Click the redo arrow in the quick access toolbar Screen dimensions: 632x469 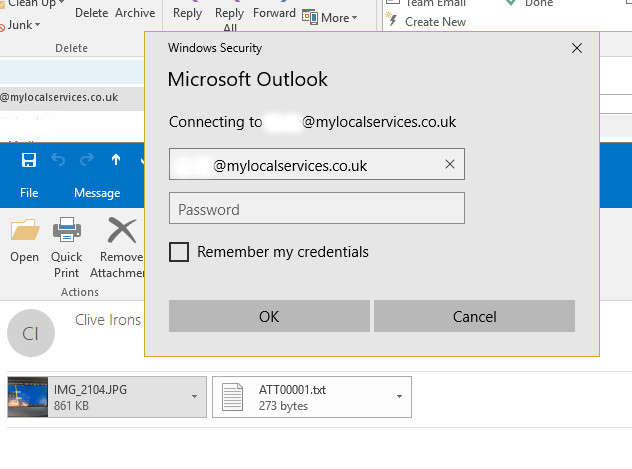click(x=87, y=160)
